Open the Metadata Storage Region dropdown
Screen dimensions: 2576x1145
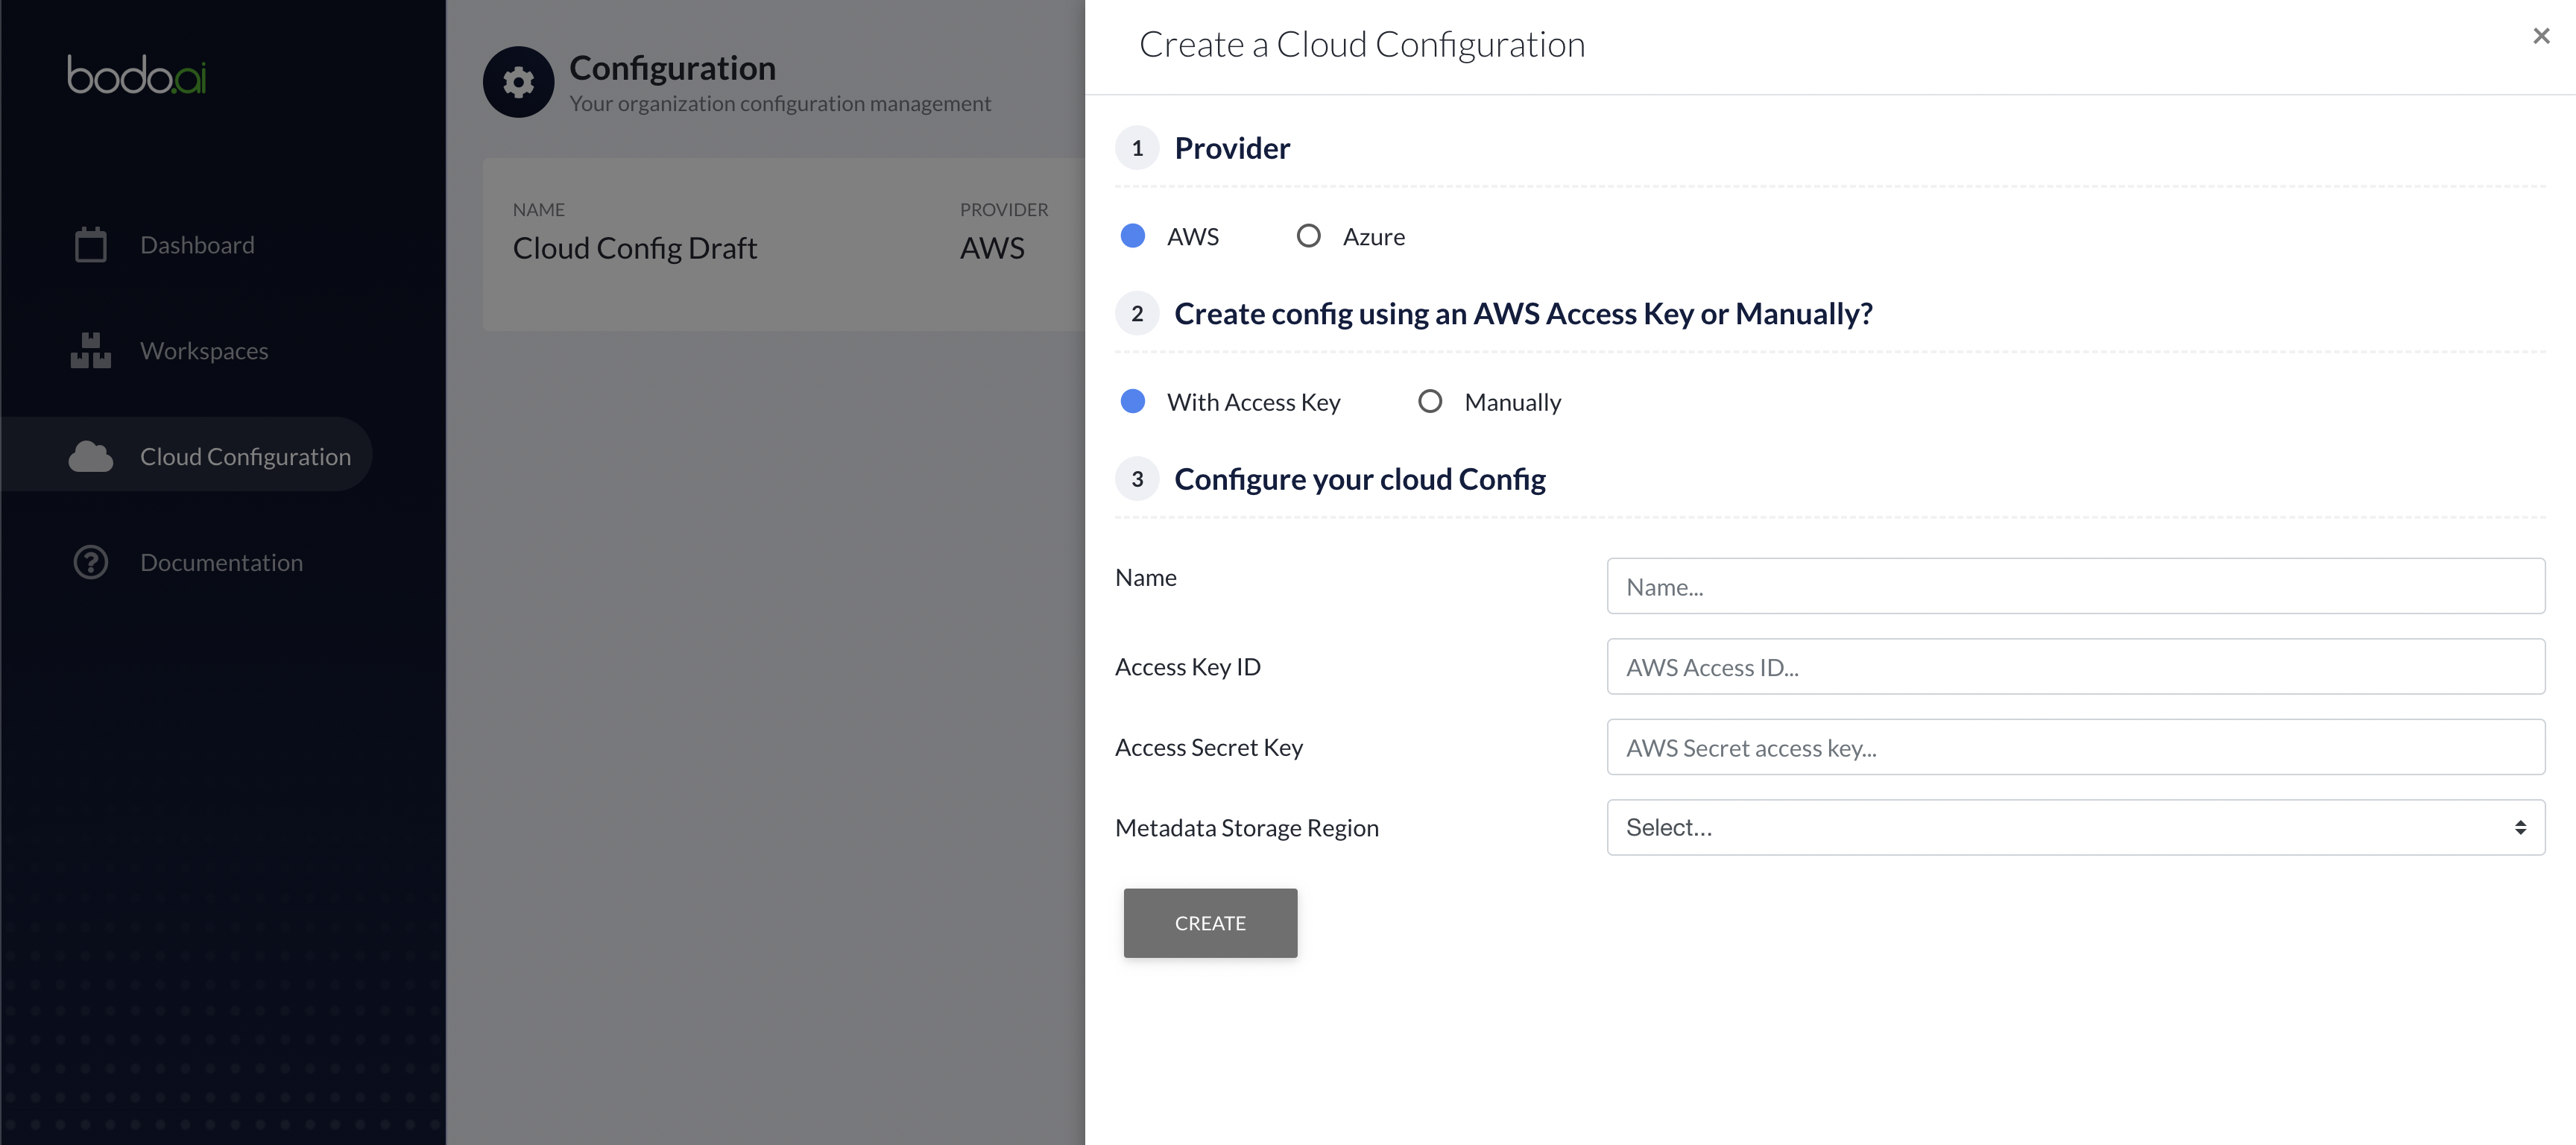click(x=2075, y=827)
